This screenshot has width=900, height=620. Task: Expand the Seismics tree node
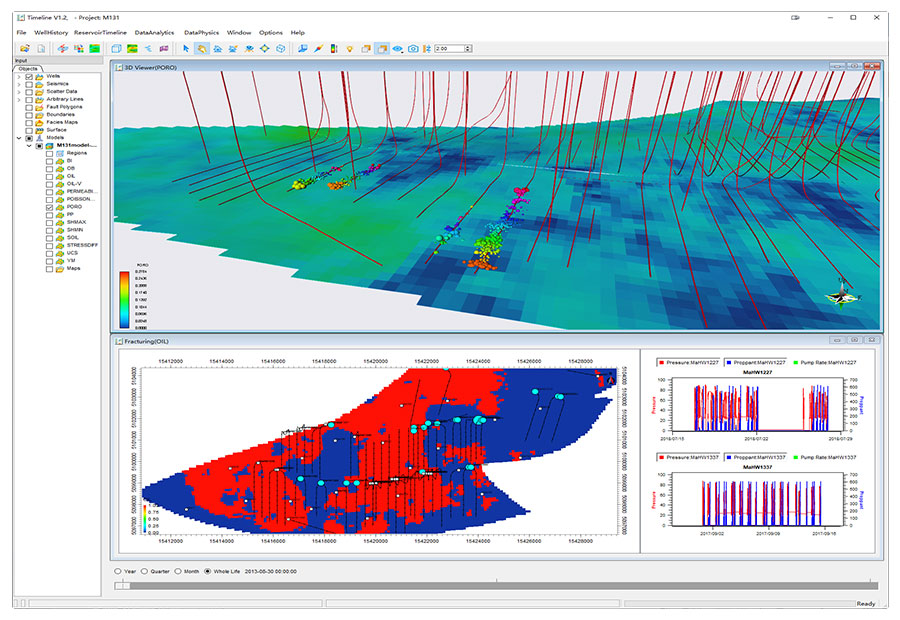point(19,84)
